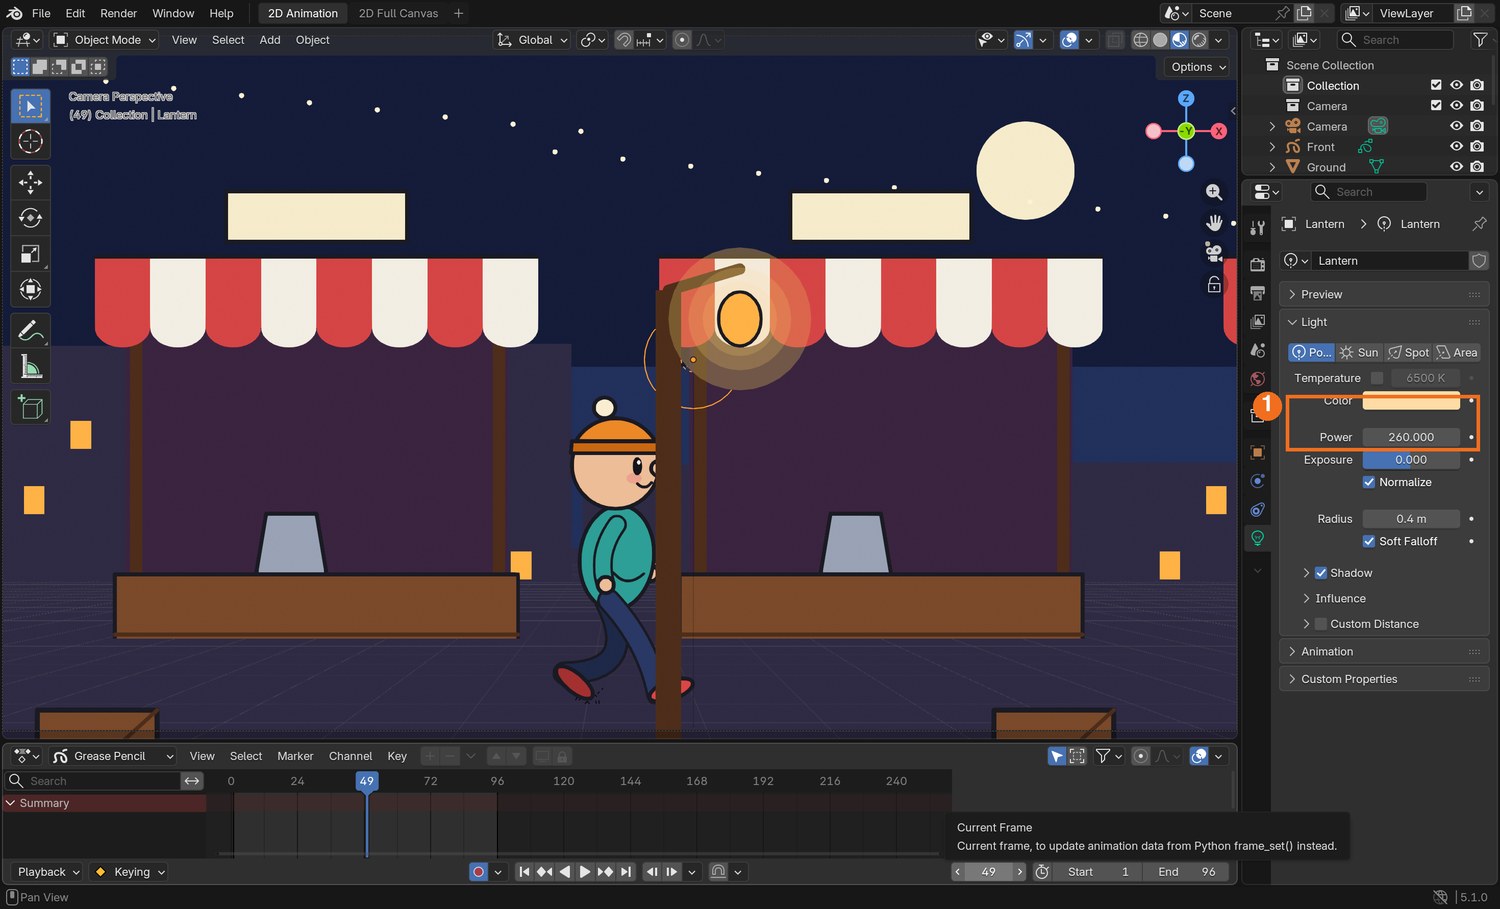Click the Exposure slider field
1500x909 pixels.
[x=1411, y=460]
